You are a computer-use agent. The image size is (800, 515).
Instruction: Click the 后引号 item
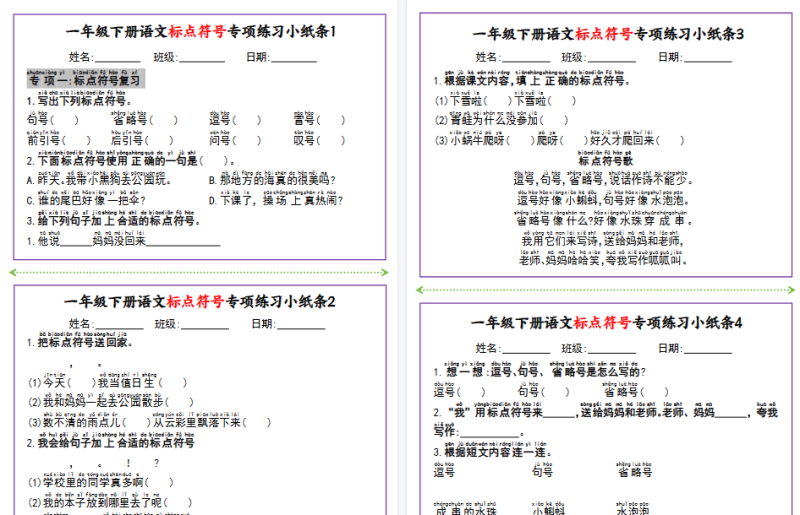point(142,139)
